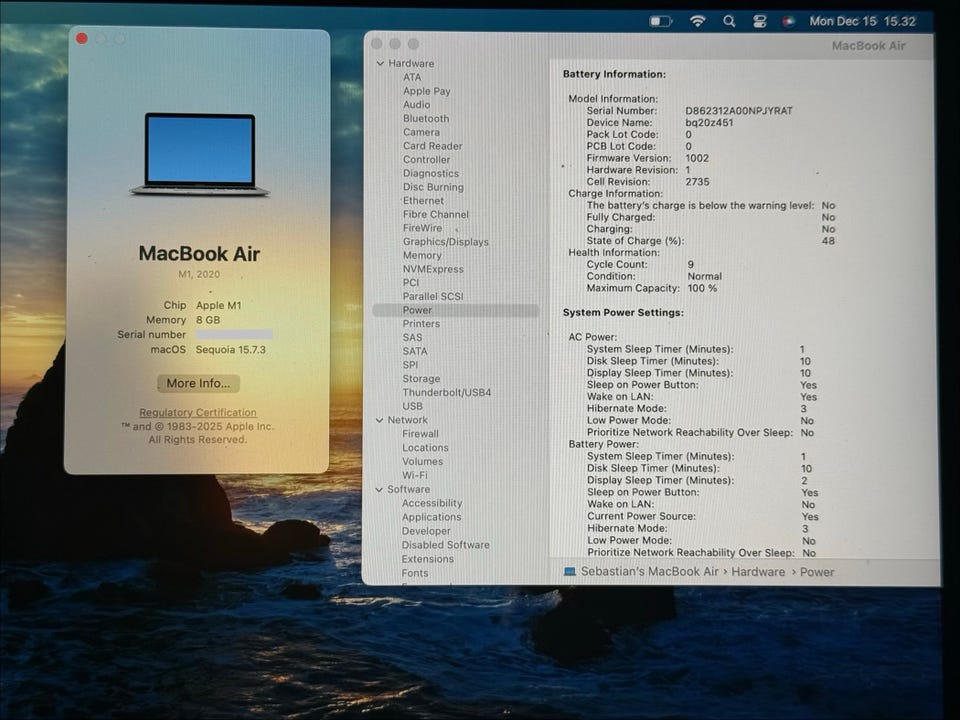The image size is (960, 720).
Task: Select FireWire in sidebar
Action: click(x=422, y=228)
